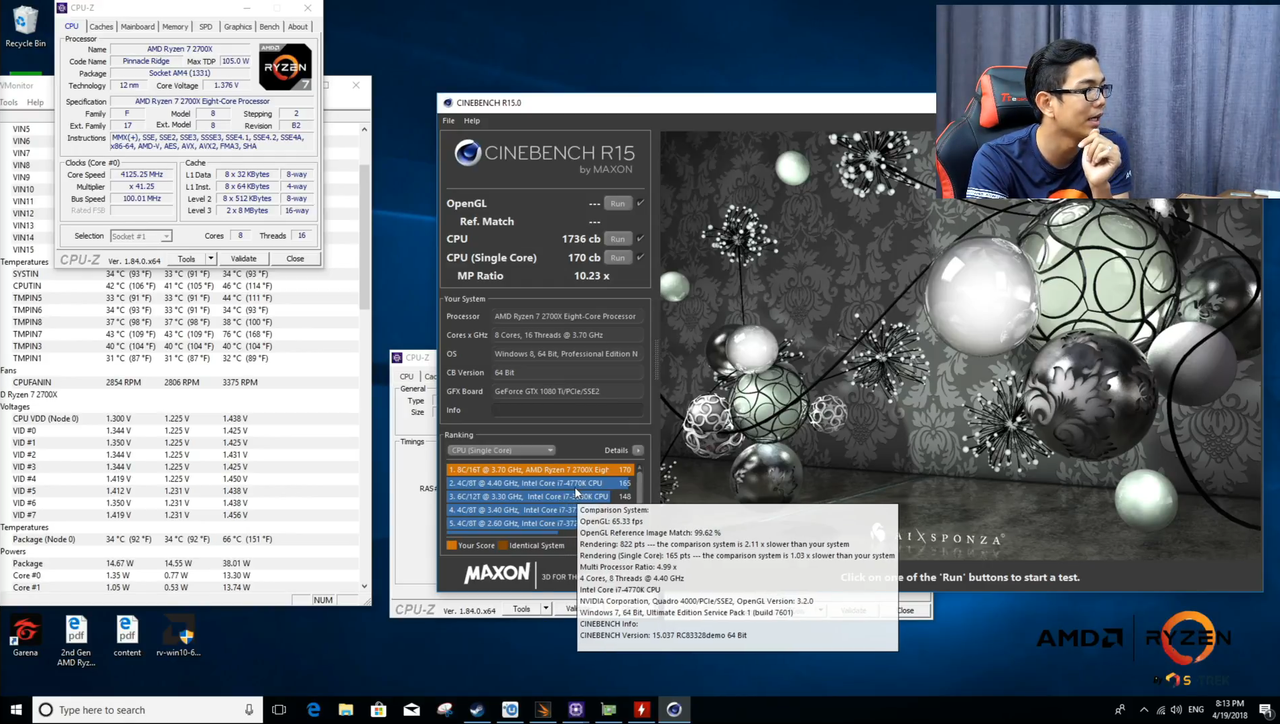Click the CPU-Z Close button
Viewport: 1280px width, 724px height.
click(295, 259)
